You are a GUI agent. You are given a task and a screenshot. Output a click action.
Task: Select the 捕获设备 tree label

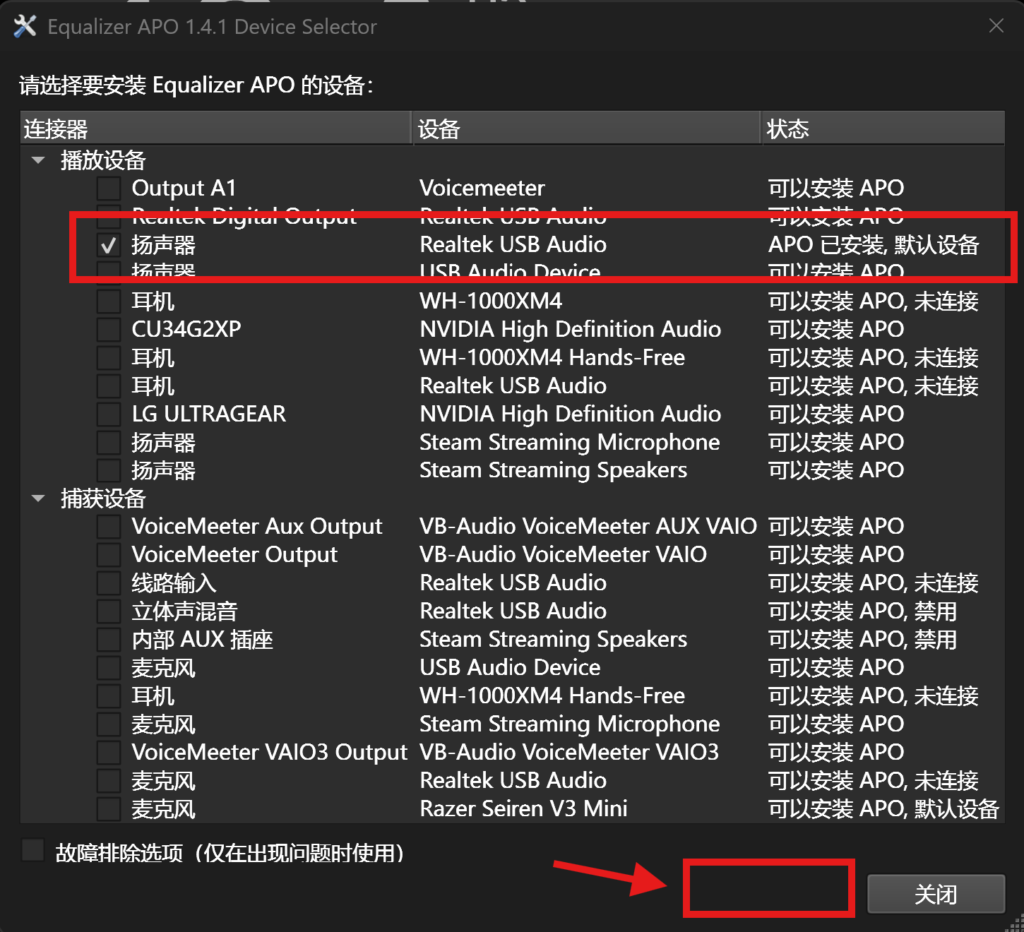tap(103, 498)
